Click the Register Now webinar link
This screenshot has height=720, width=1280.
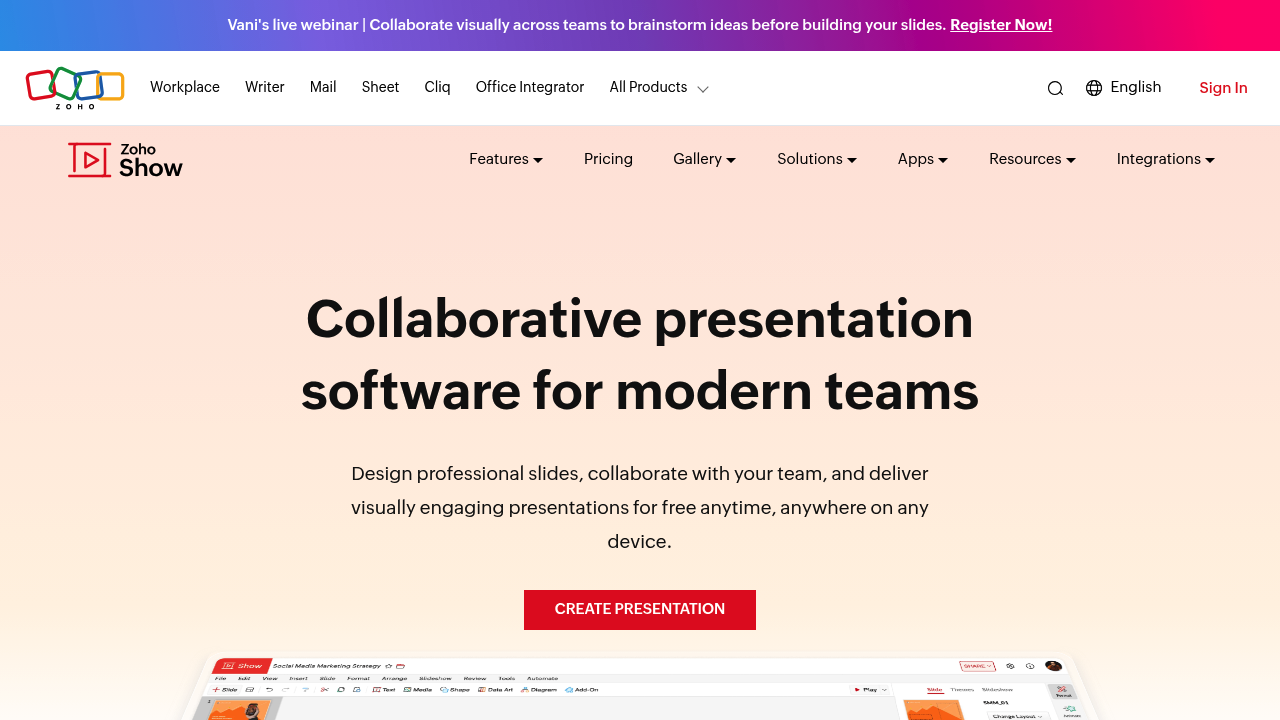coord(1000,25)
